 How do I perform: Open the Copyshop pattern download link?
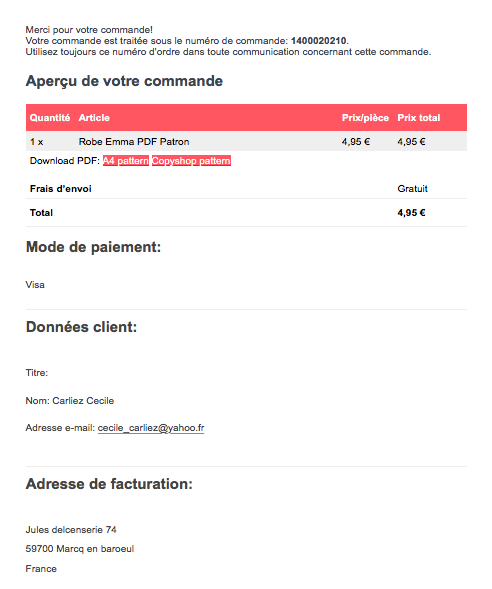pos(191,161)
